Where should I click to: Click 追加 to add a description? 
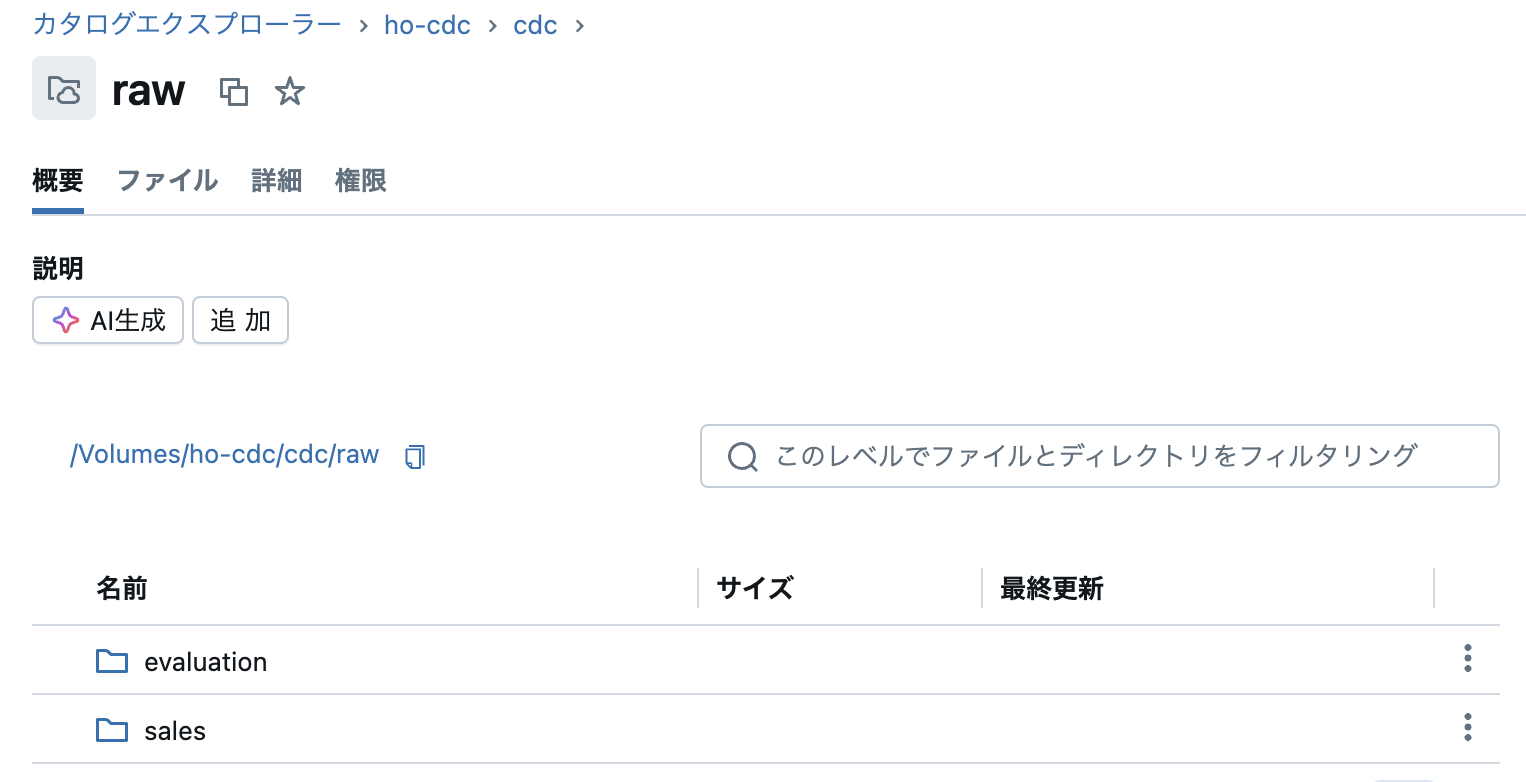click(240, 320)
